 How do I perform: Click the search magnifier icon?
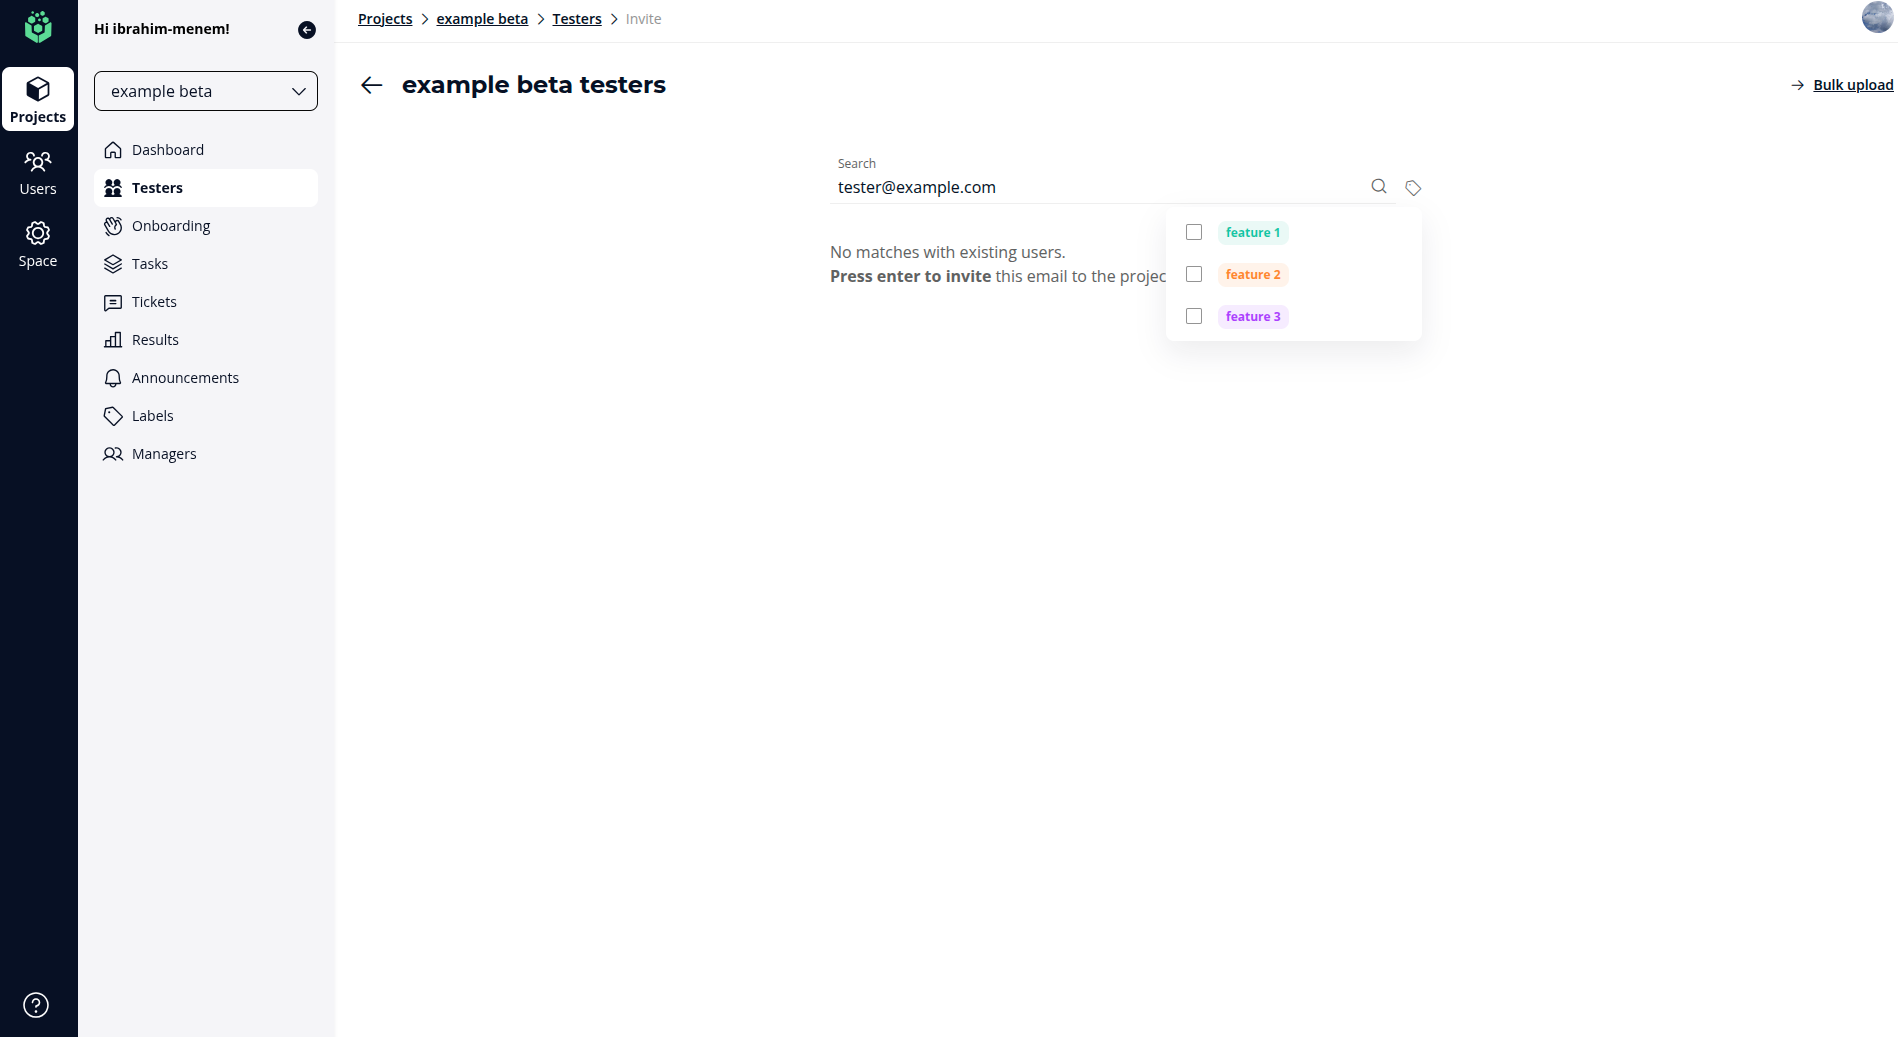(1379, 186)
